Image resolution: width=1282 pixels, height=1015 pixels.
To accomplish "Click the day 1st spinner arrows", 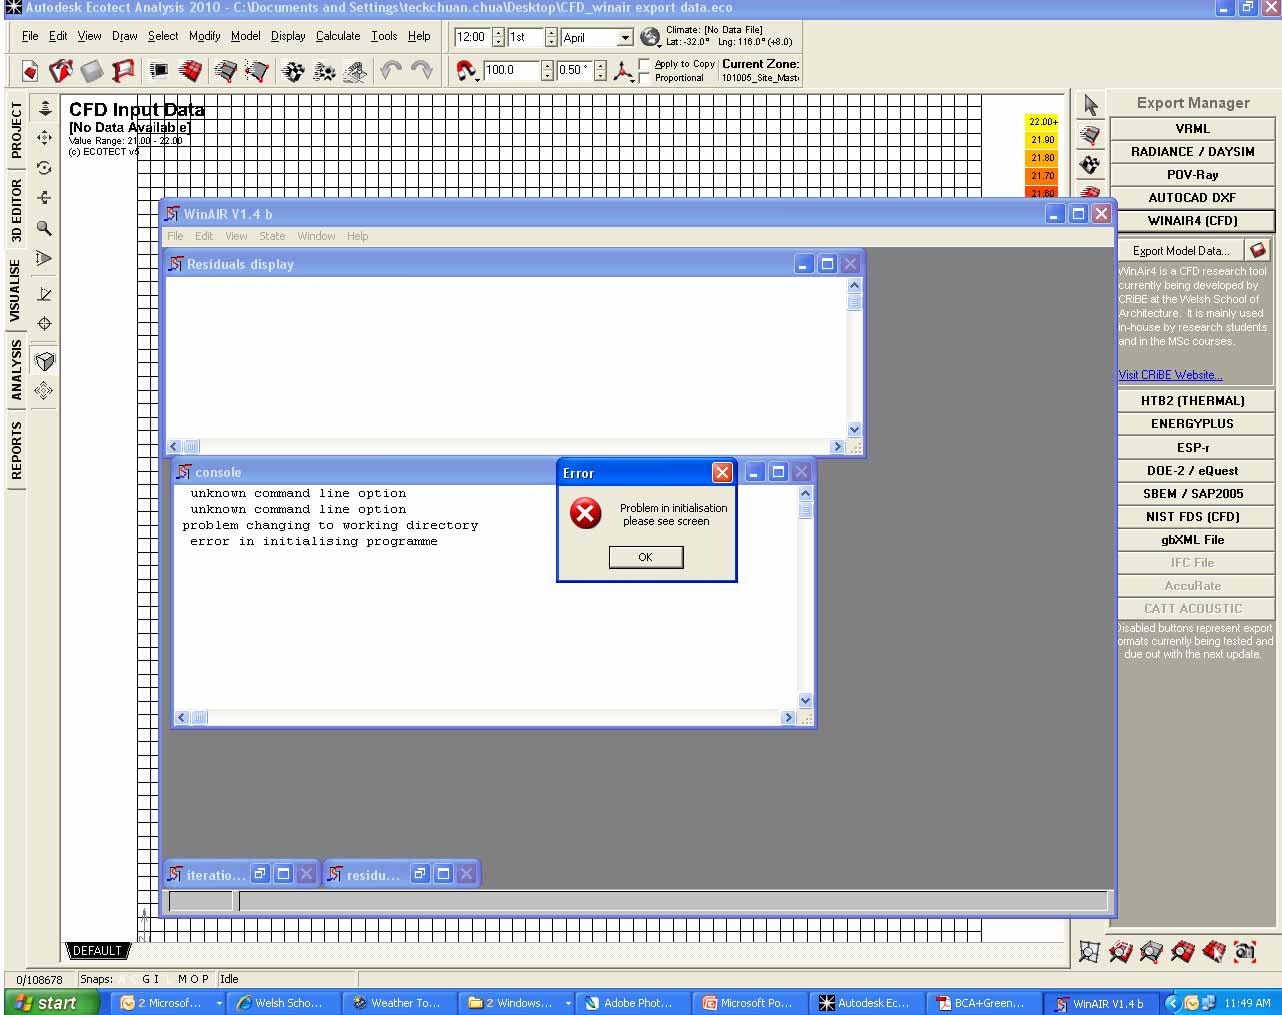I will pyautogui.click(x=551, y=38).
